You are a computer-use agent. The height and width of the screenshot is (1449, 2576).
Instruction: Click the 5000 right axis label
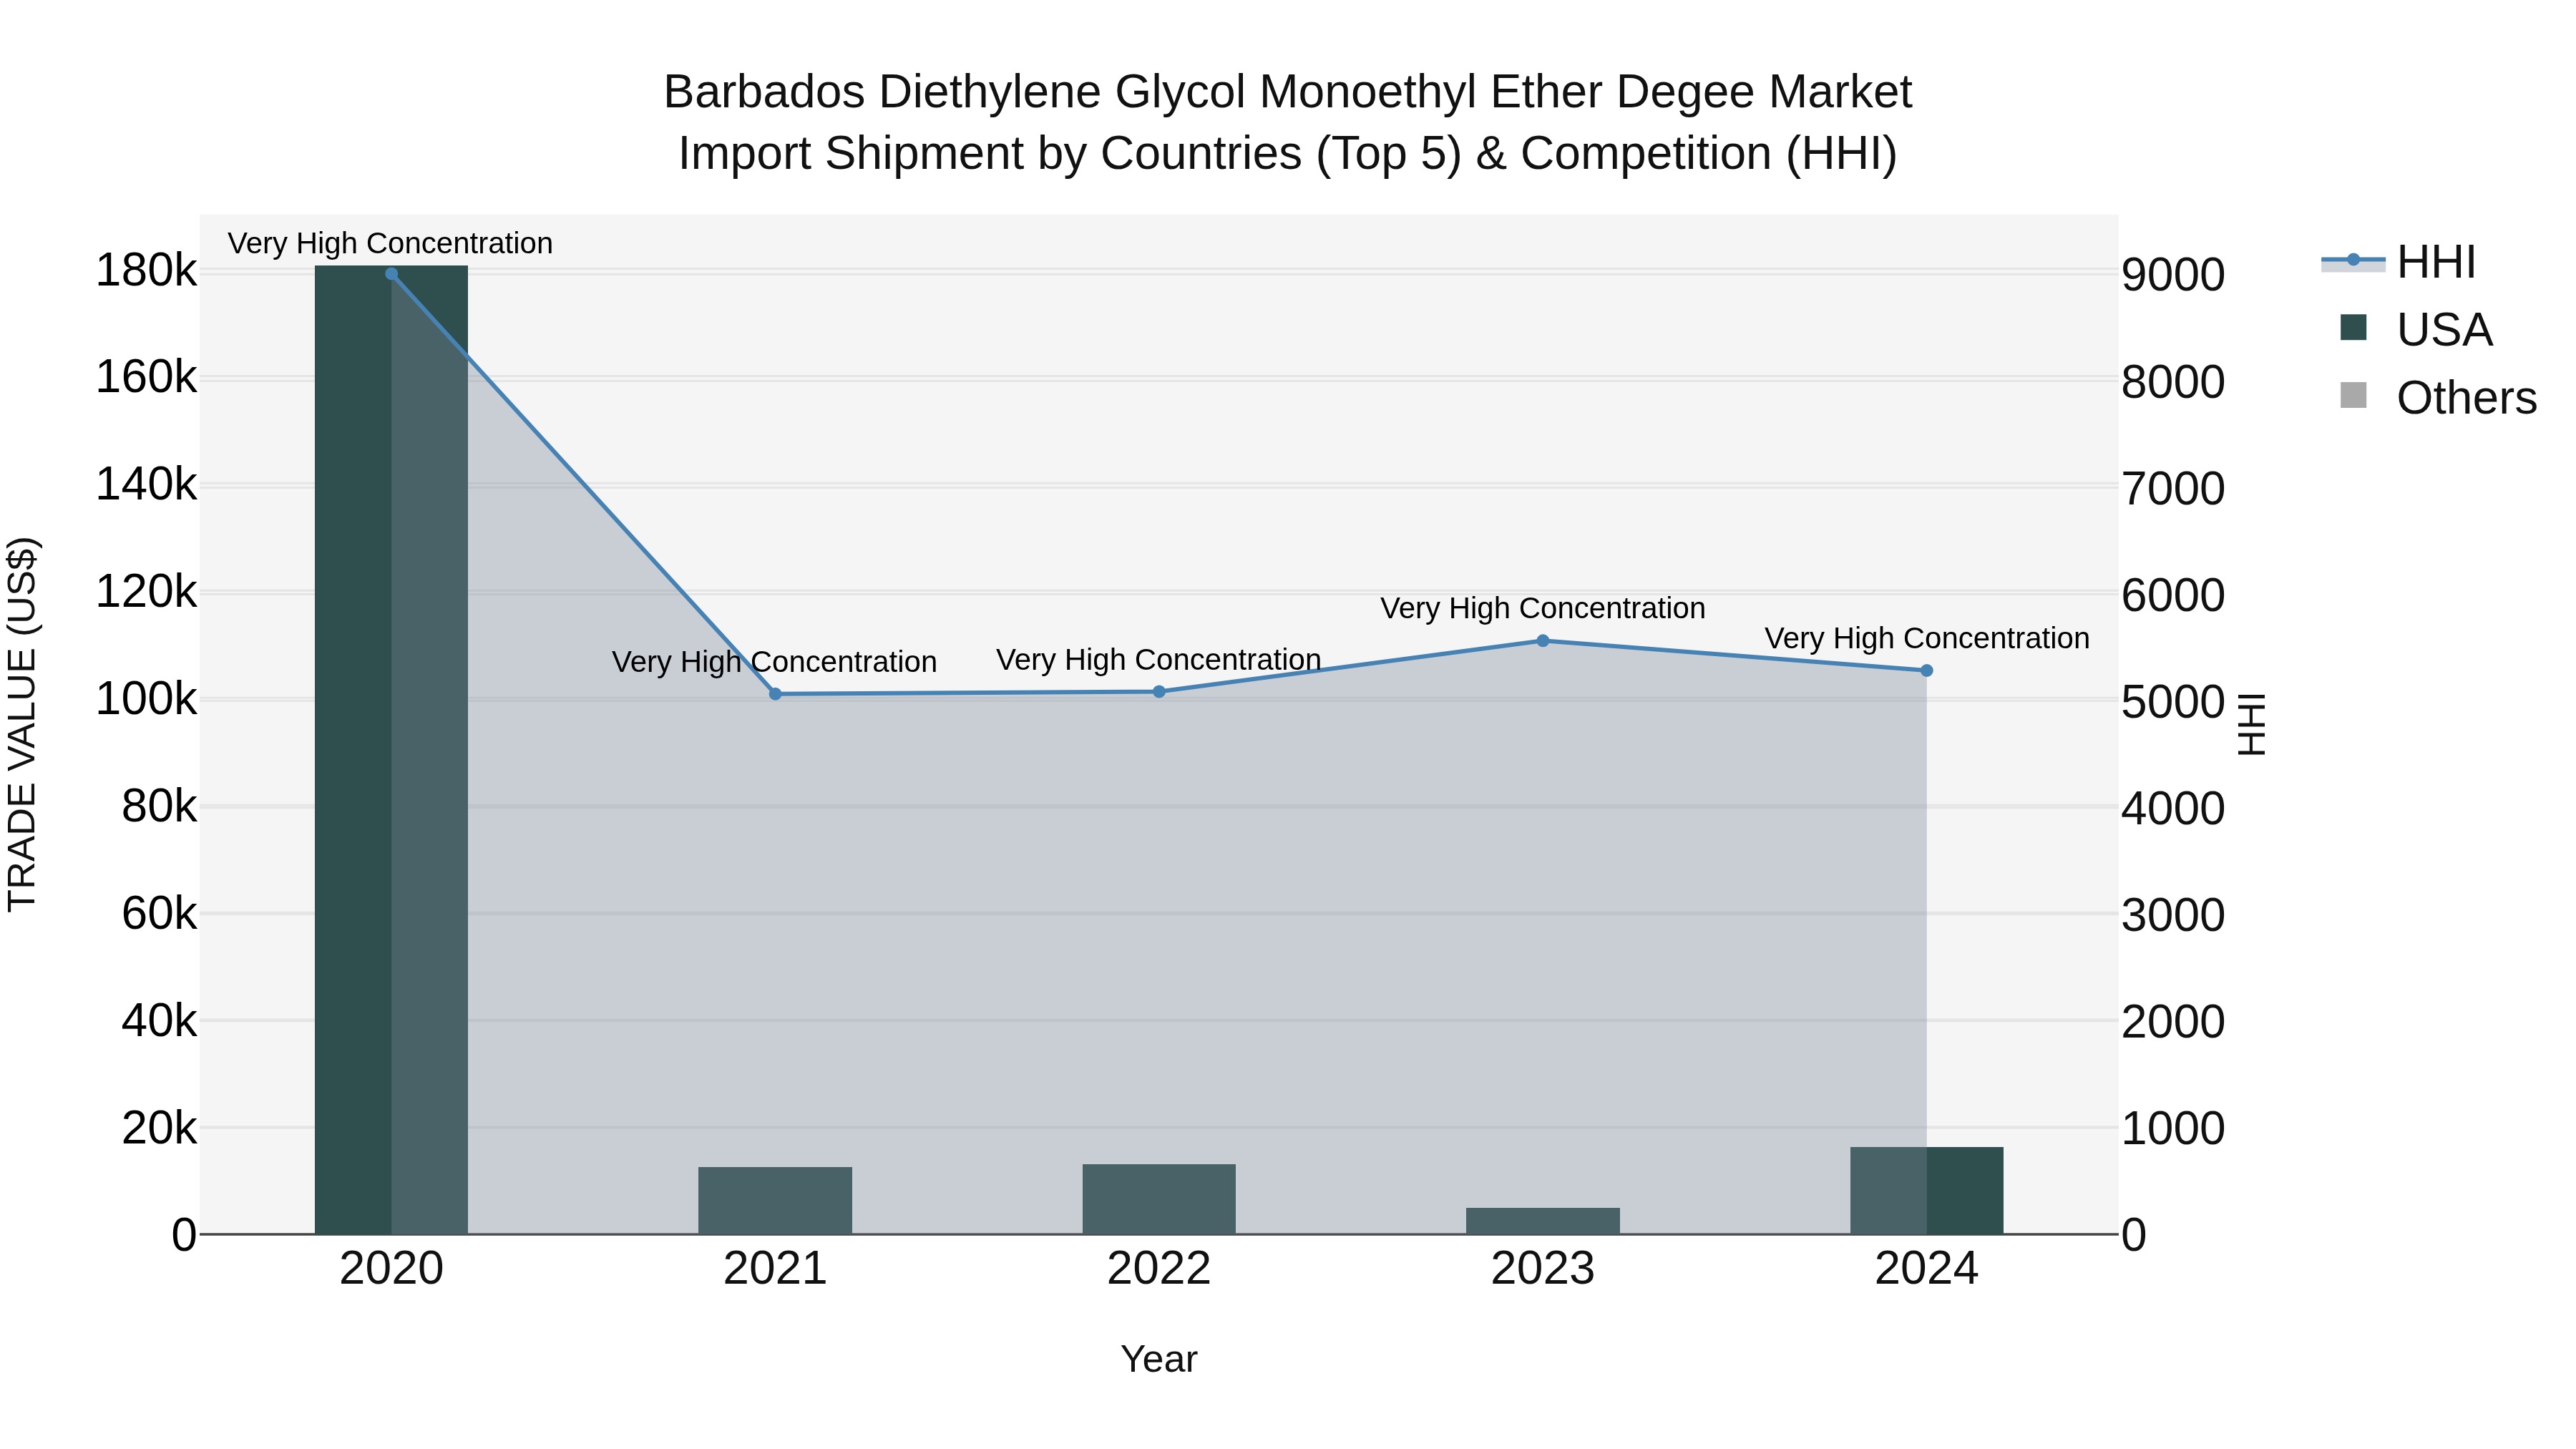point(2173,702)
